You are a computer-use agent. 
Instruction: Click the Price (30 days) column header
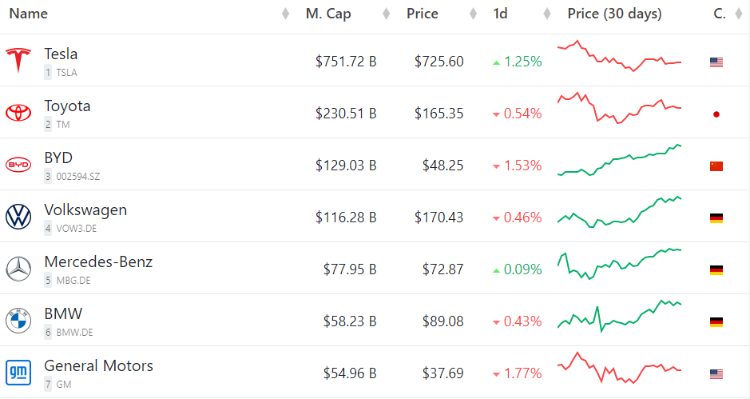tap(615, 13)
